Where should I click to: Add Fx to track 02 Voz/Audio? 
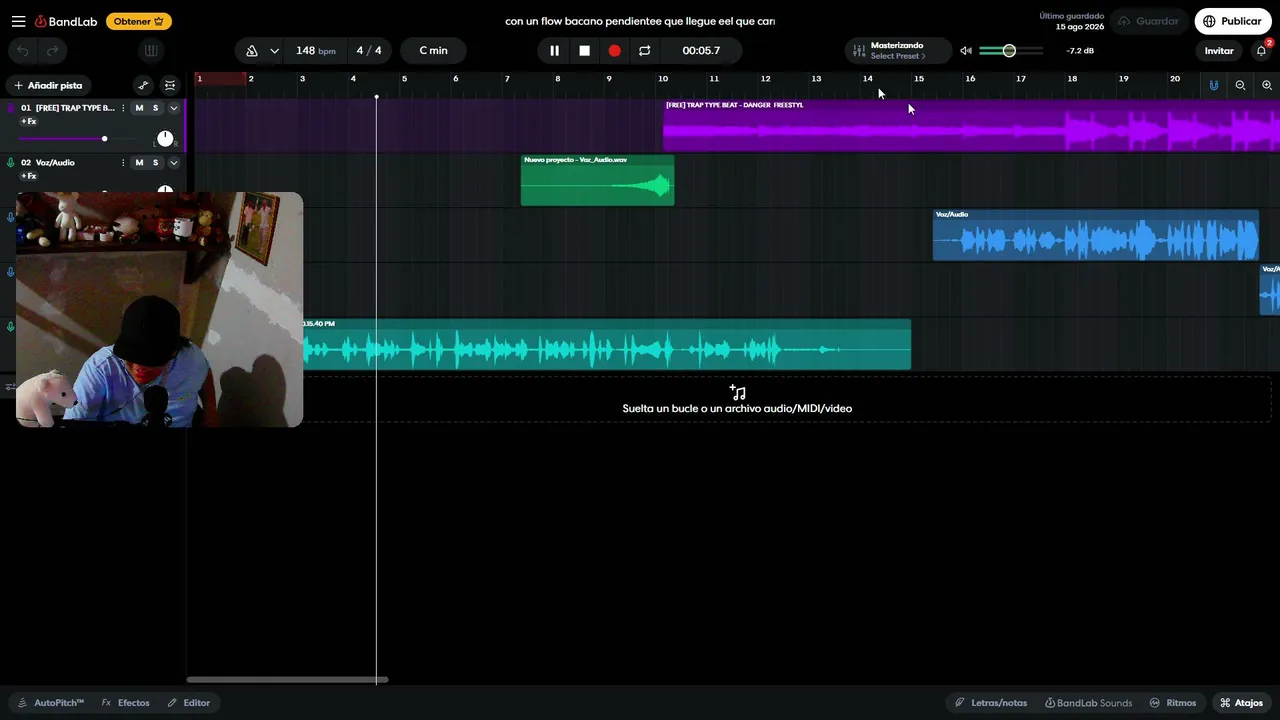[28, 177]
